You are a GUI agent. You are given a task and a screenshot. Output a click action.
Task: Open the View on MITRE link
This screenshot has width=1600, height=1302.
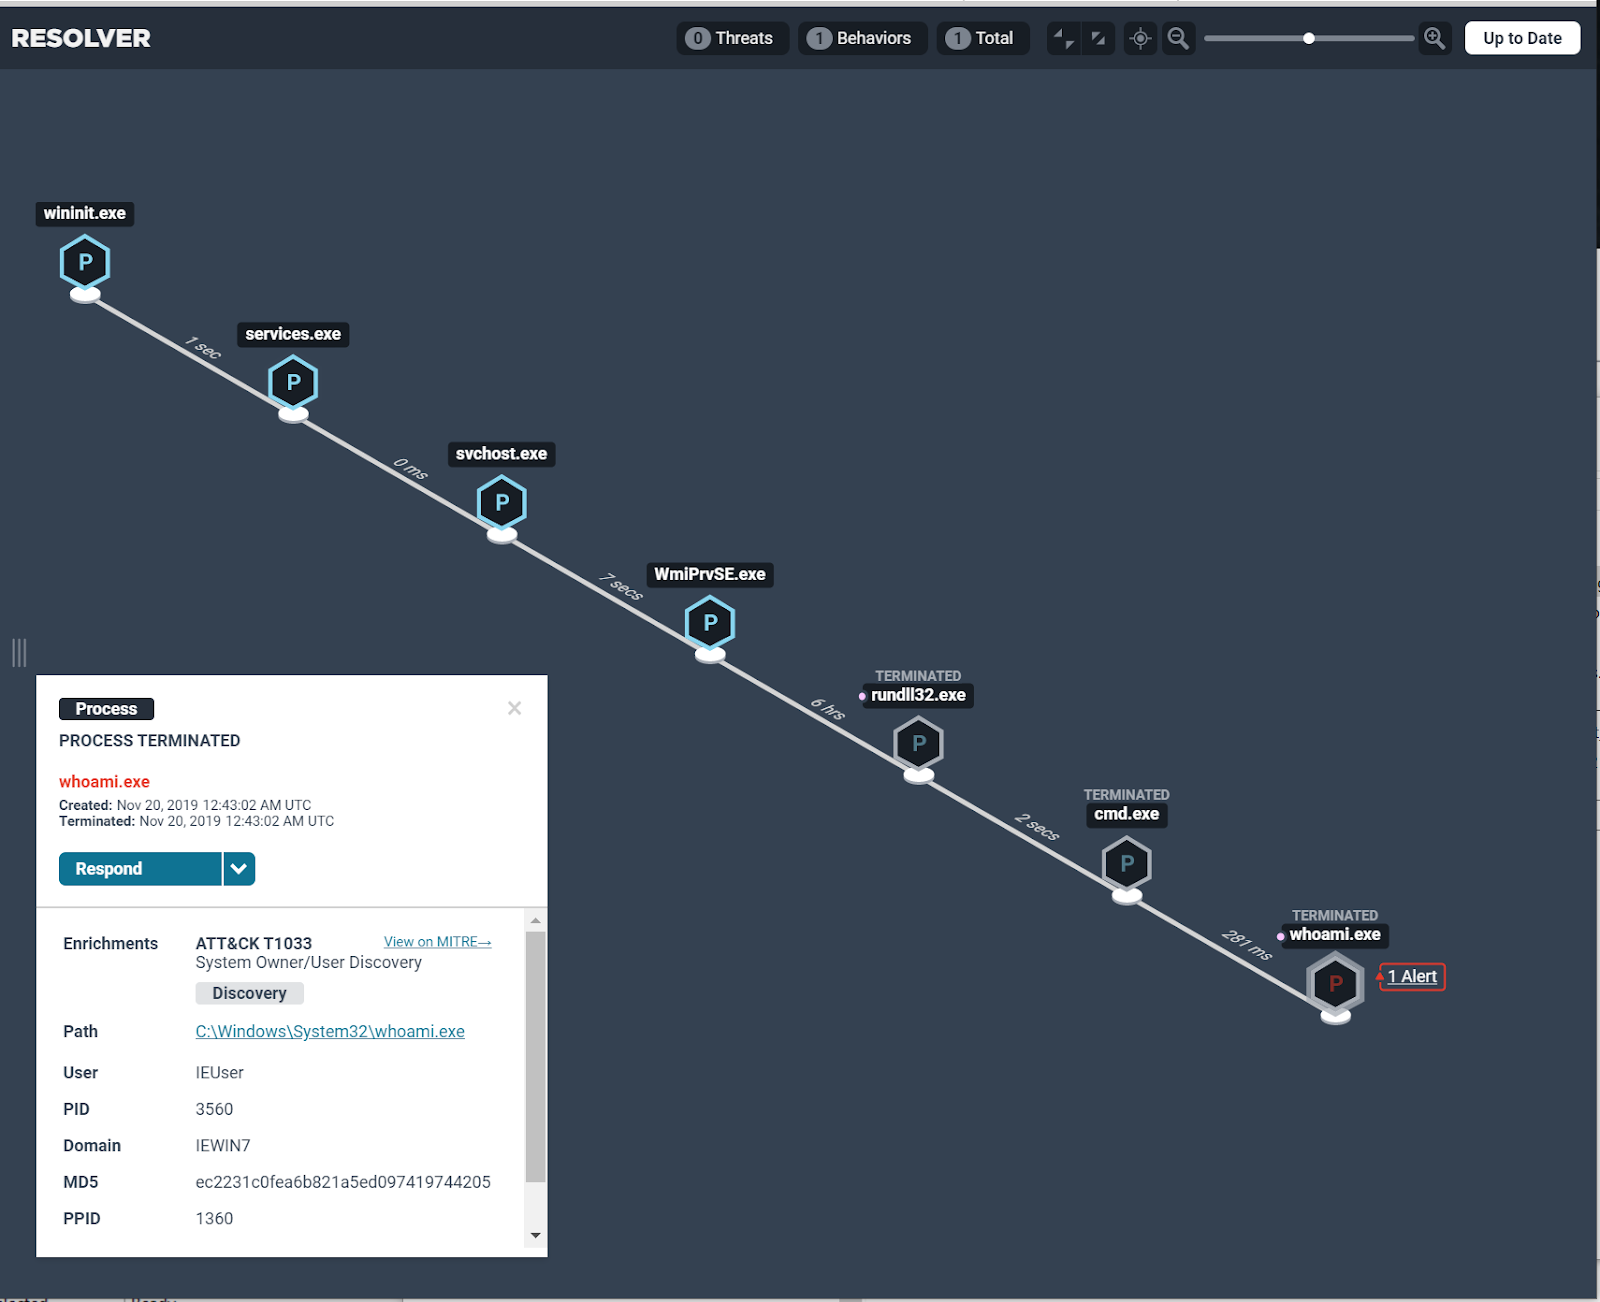click(x=437, y=942)
